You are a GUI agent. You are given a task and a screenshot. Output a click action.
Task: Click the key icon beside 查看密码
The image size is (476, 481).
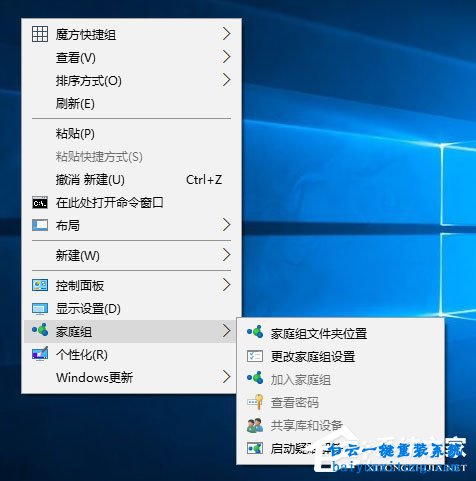point(255,402)
